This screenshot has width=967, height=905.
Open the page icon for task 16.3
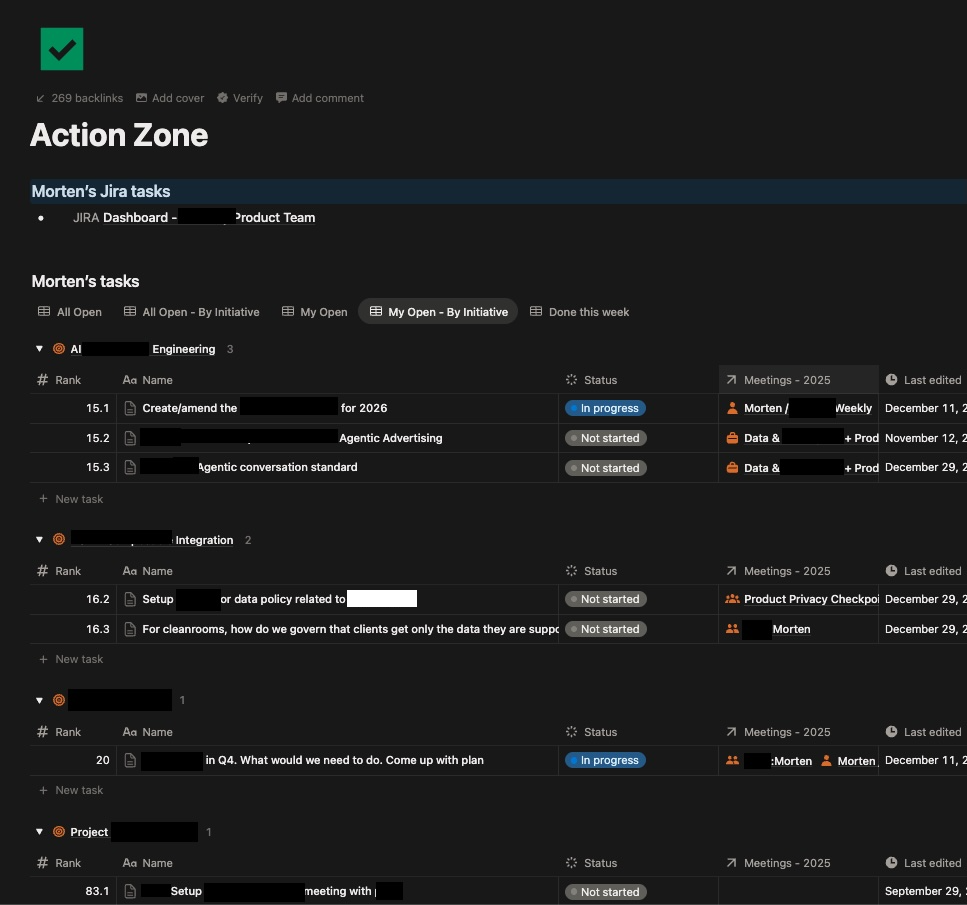[x=130, y=629]
